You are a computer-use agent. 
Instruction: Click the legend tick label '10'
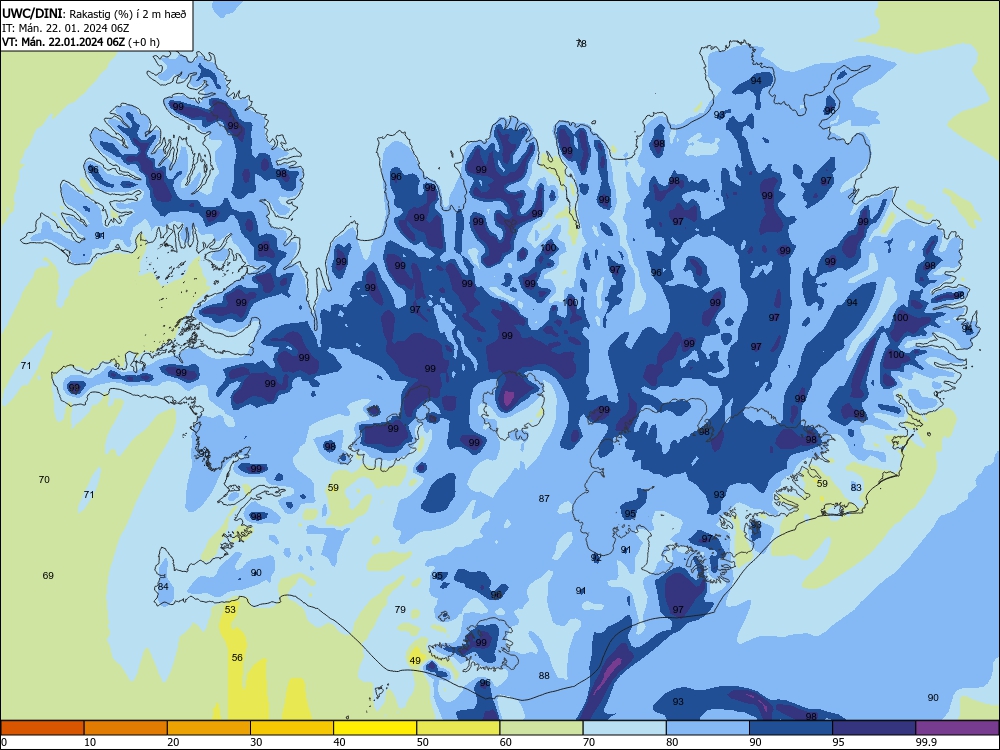[90, 742]
